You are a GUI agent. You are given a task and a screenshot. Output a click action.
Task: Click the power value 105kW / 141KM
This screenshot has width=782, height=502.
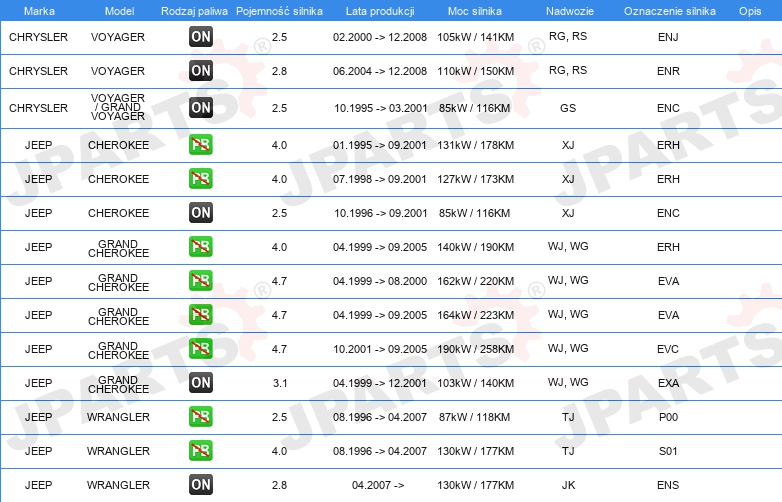tap(475, 37)
